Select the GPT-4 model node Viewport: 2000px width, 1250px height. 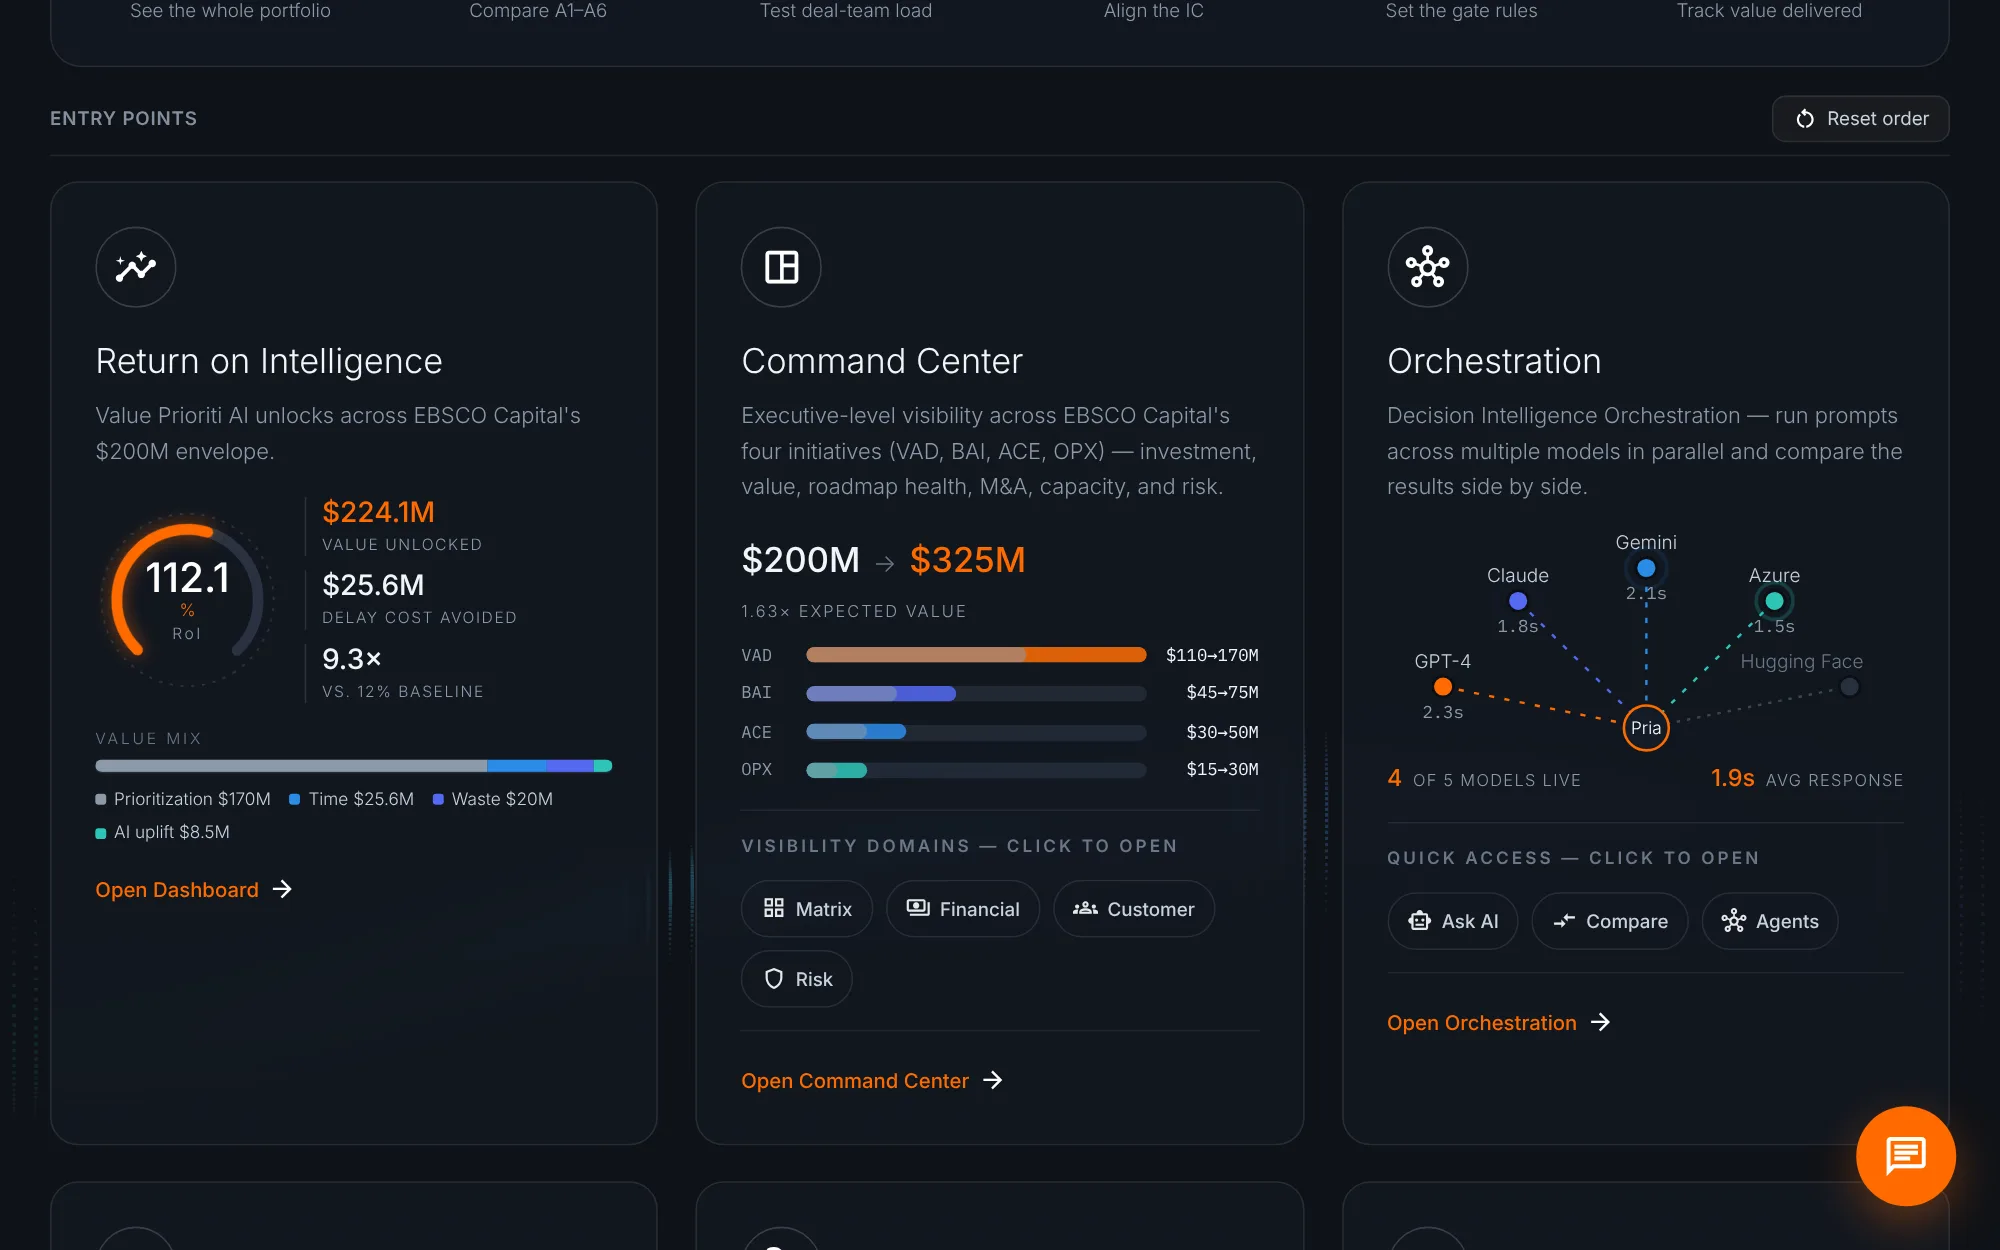[x=1442, y=686]
